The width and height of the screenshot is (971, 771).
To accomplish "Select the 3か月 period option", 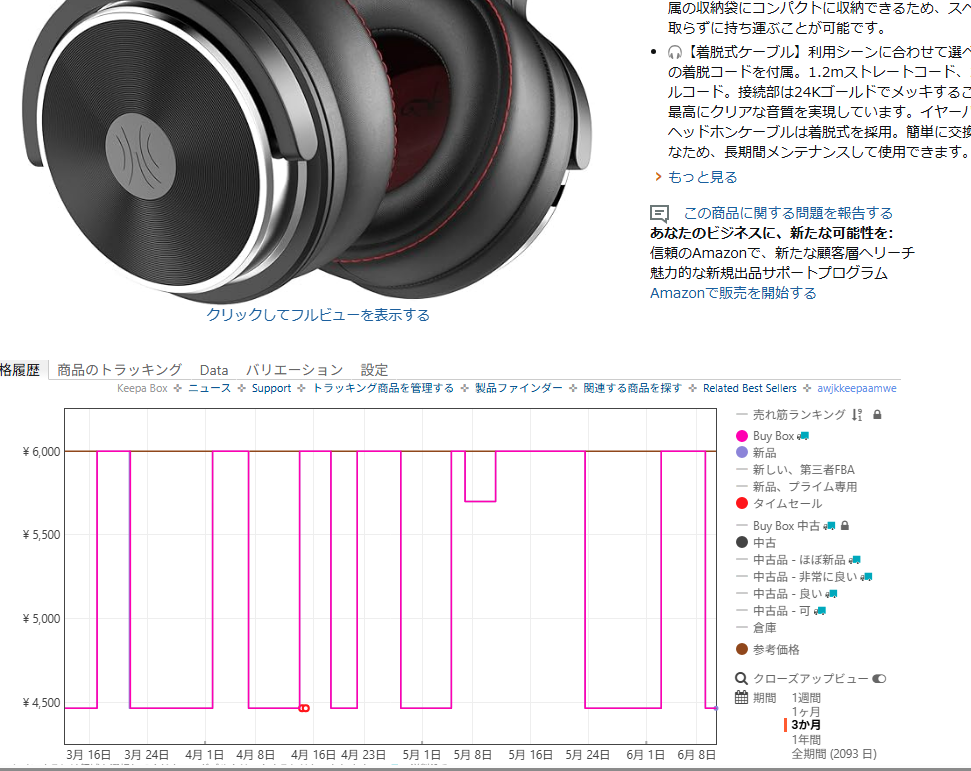I will tap(806, 725).
